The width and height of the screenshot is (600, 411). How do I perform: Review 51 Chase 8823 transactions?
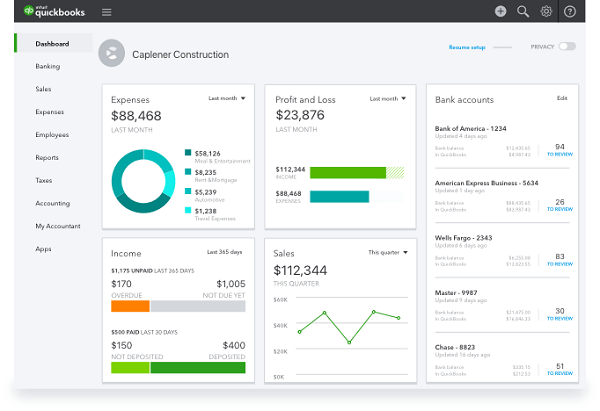click(x=560, y=369)
